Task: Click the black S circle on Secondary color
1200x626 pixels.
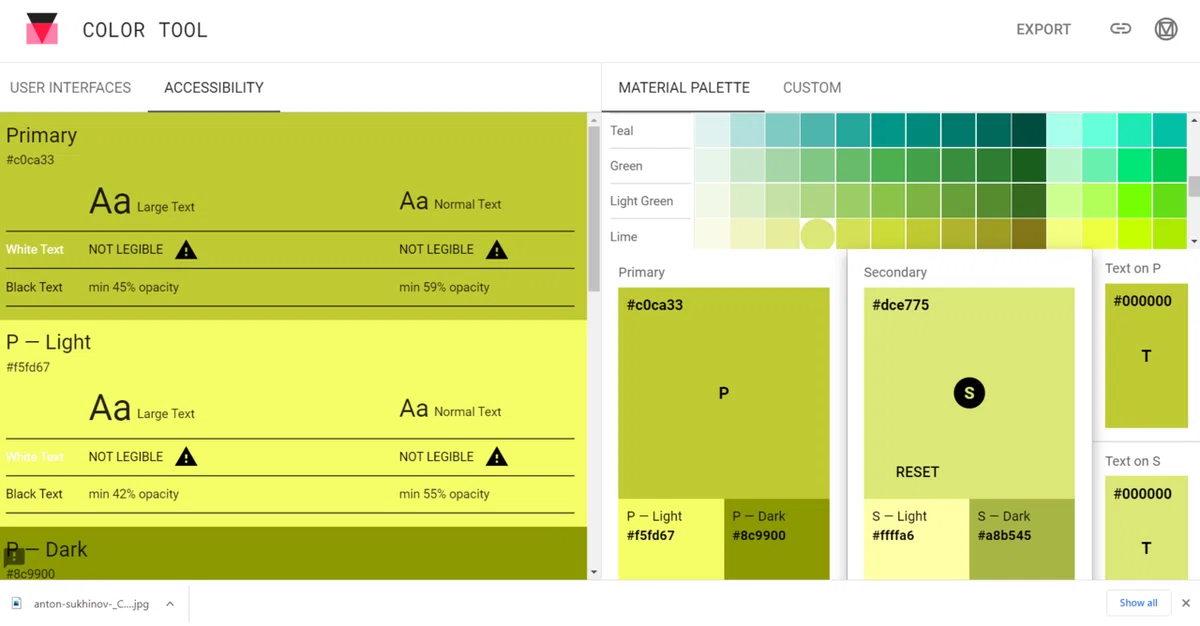Action: point(969,393)
